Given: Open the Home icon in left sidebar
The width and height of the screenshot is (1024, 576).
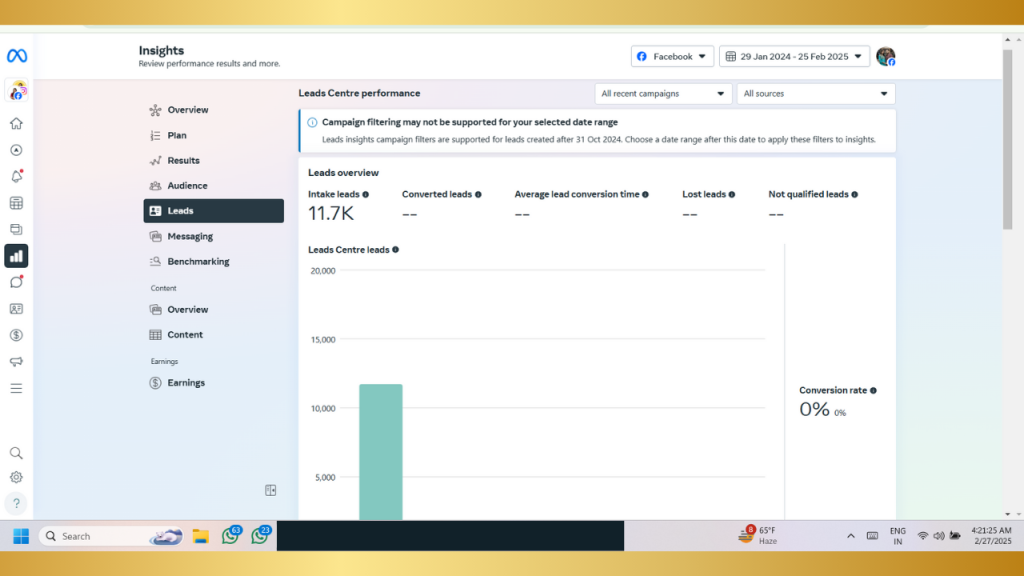Looking at the screenshot, I should pyautogui.click(x=16, y=124).
